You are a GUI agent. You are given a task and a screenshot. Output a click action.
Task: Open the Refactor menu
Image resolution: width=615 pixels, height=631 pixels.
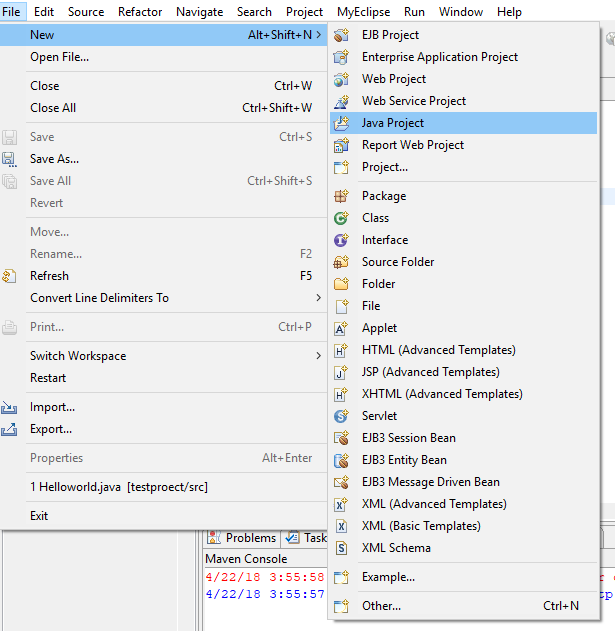click(x=140, y=12)
